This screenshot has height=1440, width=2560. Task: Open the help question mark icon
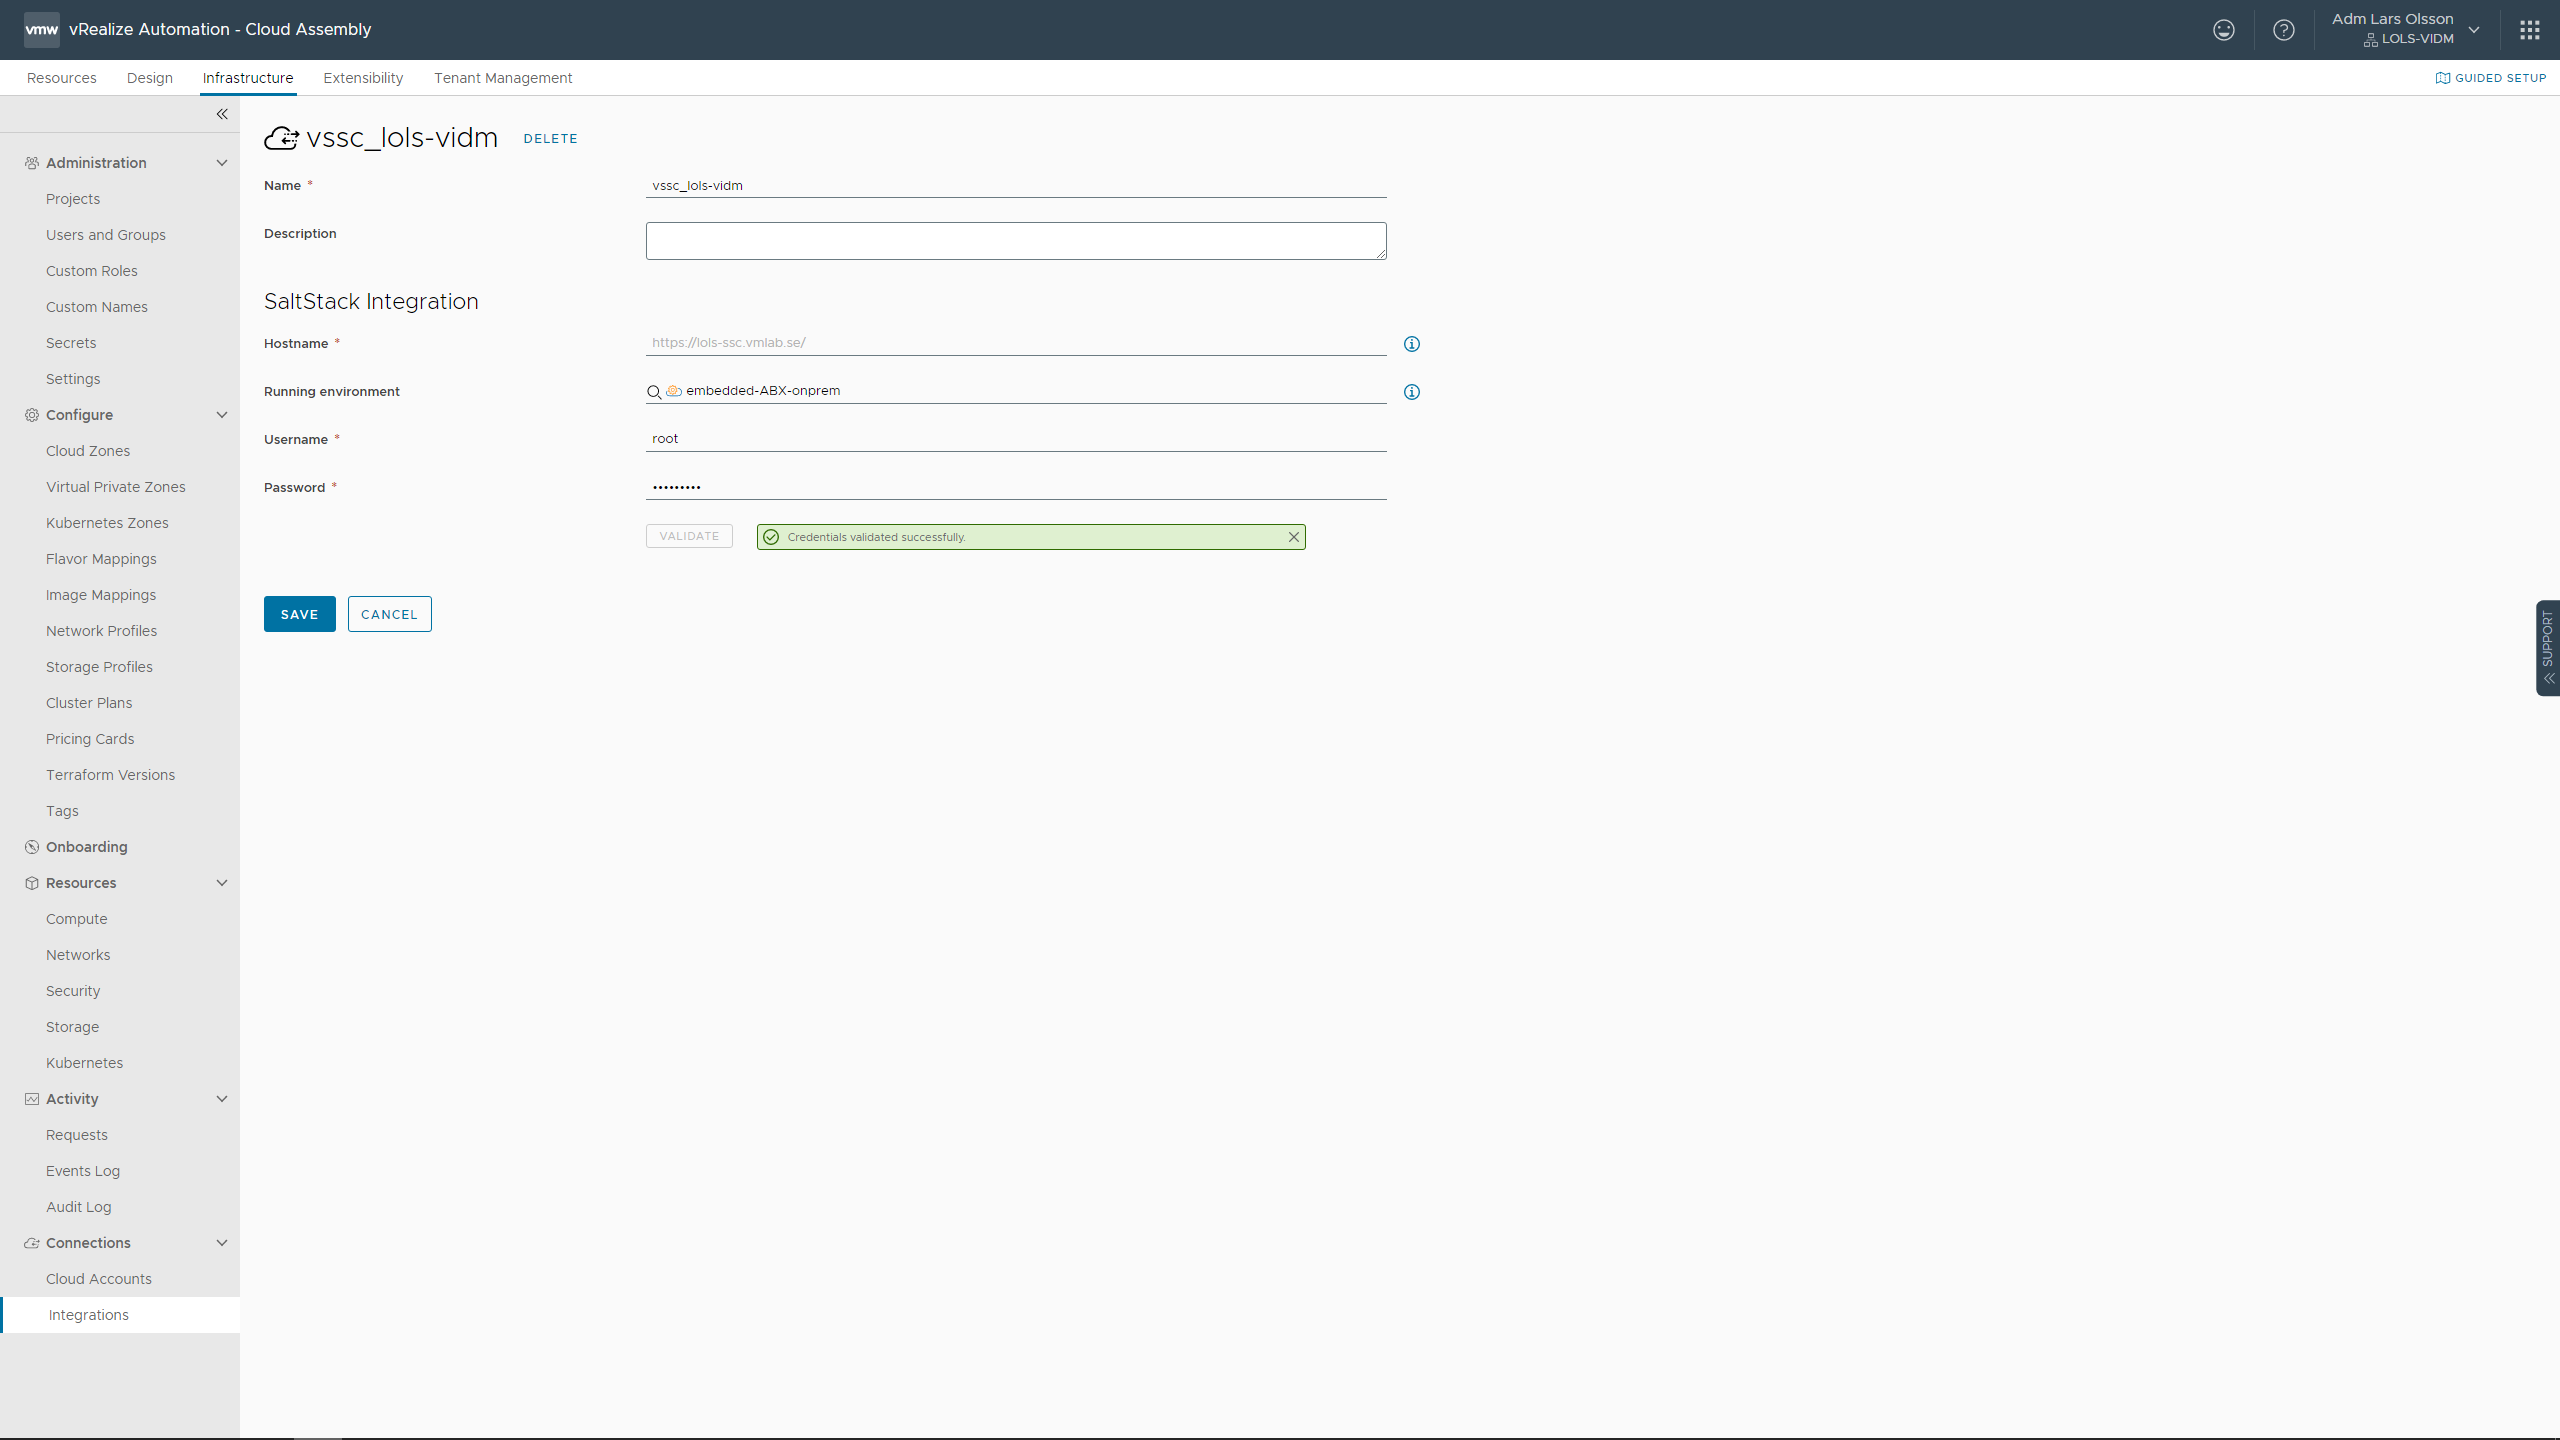click(2284, 30)
